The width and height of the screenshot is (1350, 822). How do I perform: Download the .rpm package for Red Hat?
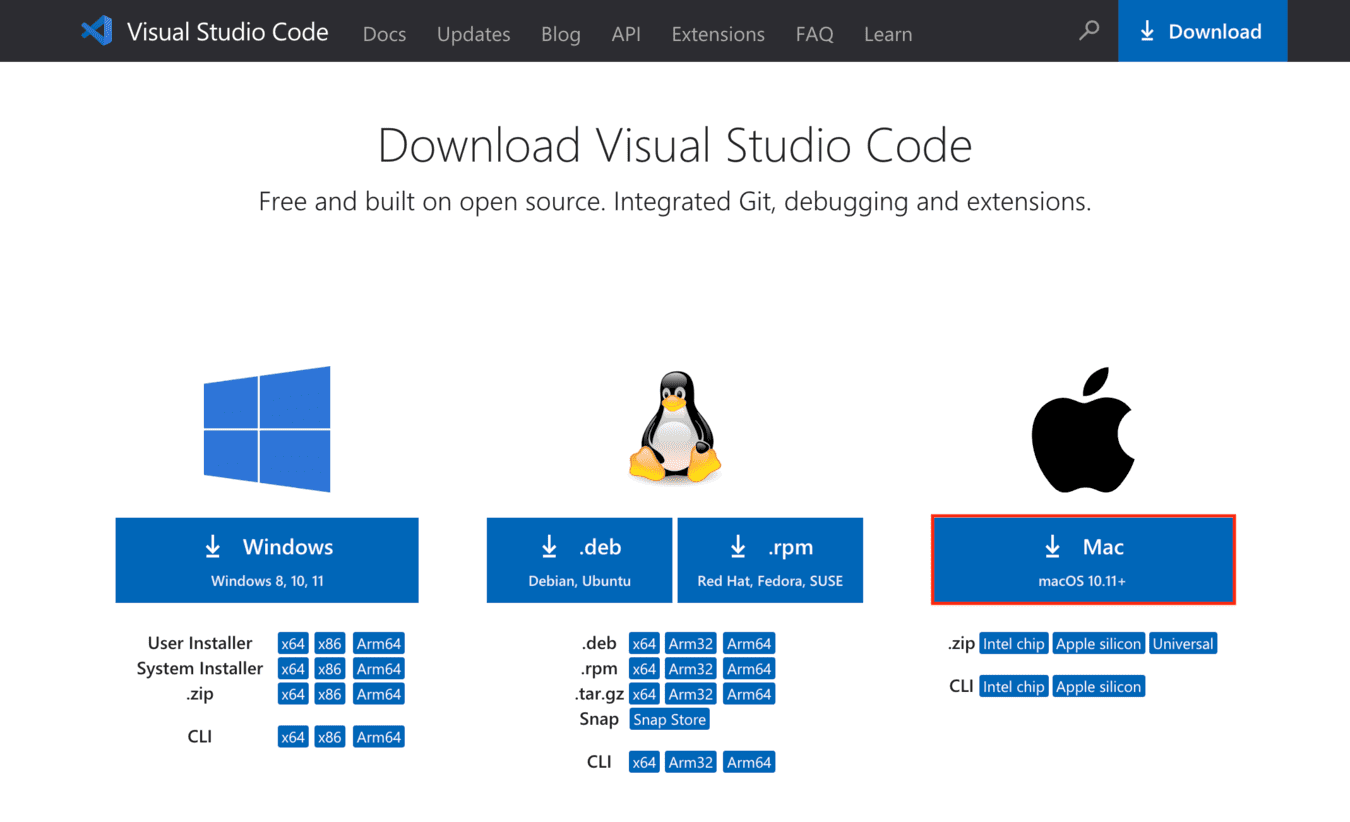coord(770,560)
